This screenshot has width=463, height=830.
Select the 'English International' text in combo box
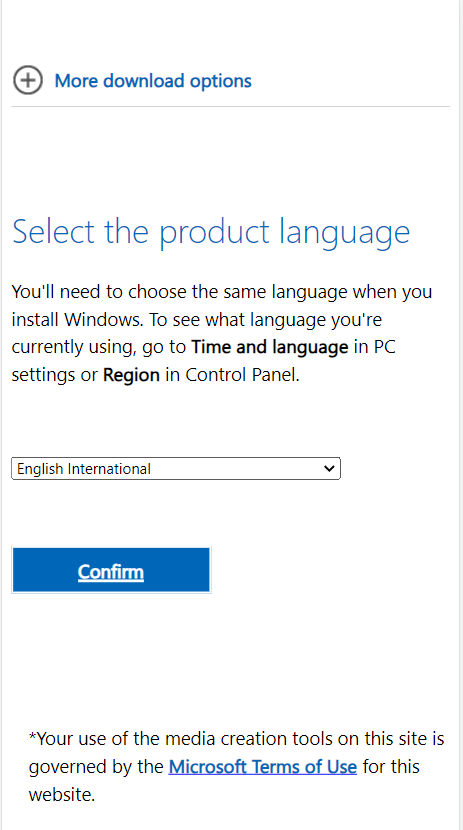(84, 469)
